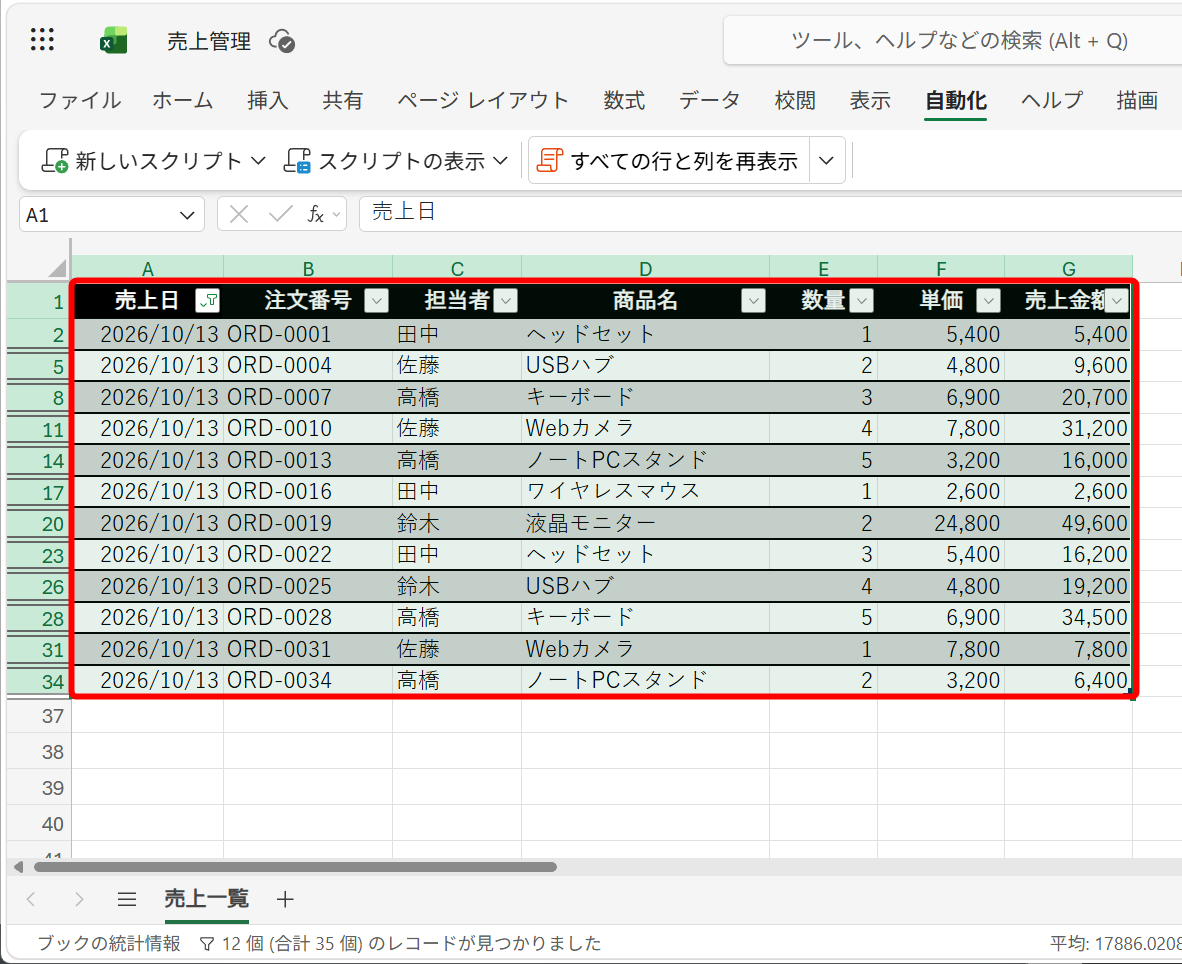The image size is (1182, 964).
Task: Click the next sheet arrow
Action: tap(78, 899)
